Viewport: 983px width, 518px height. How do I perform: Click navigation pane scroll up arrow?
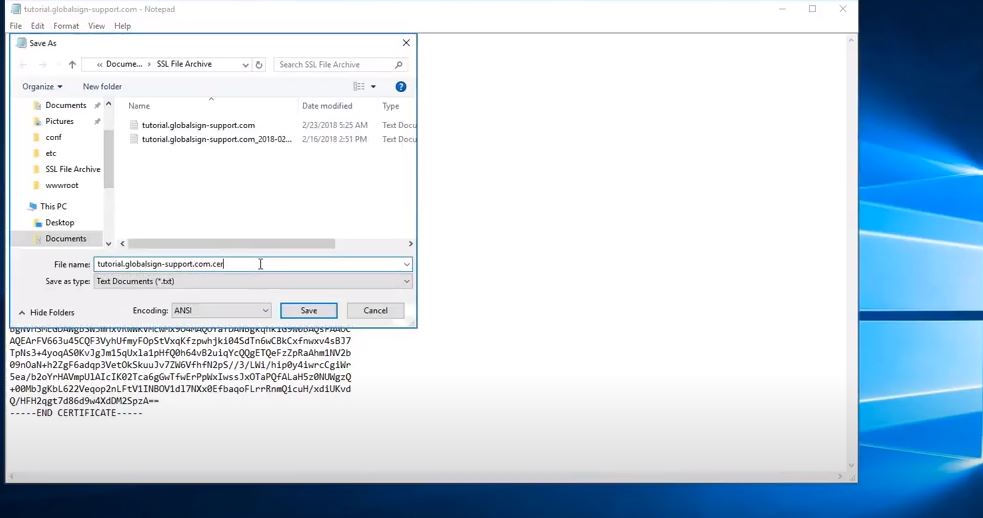tap(108, 104)
